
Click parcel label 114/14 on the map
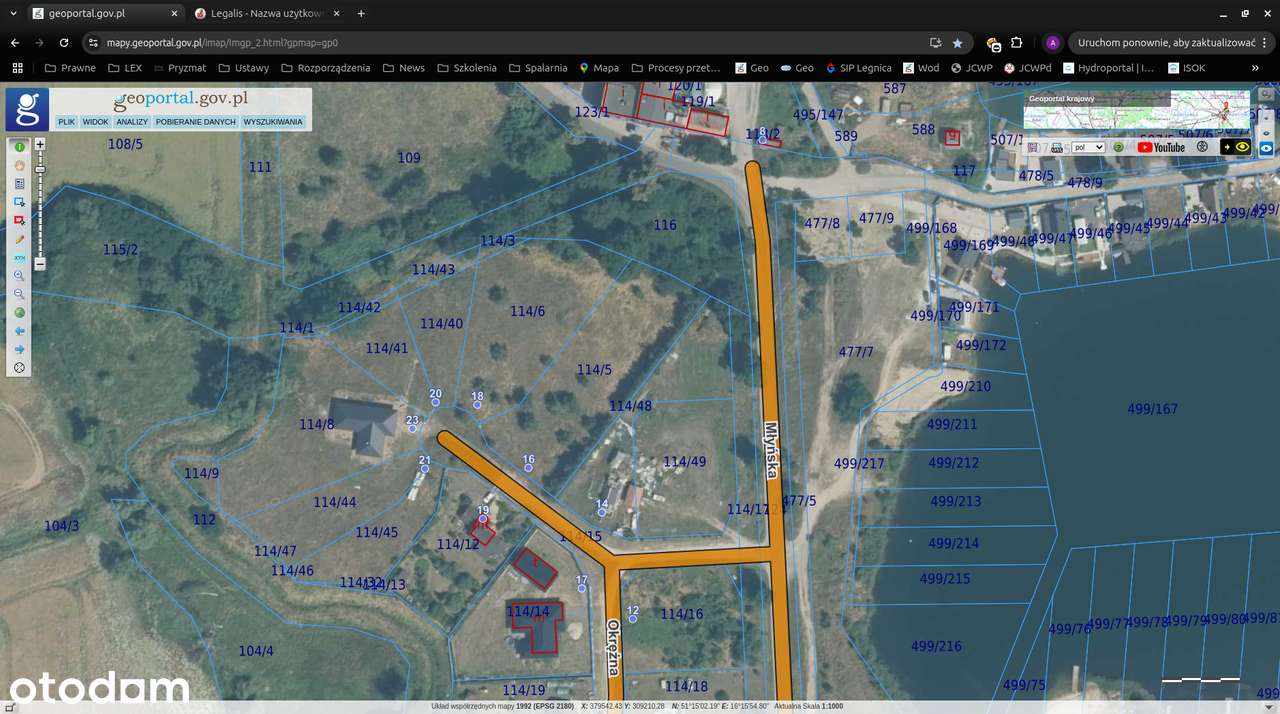click(528, 612)
